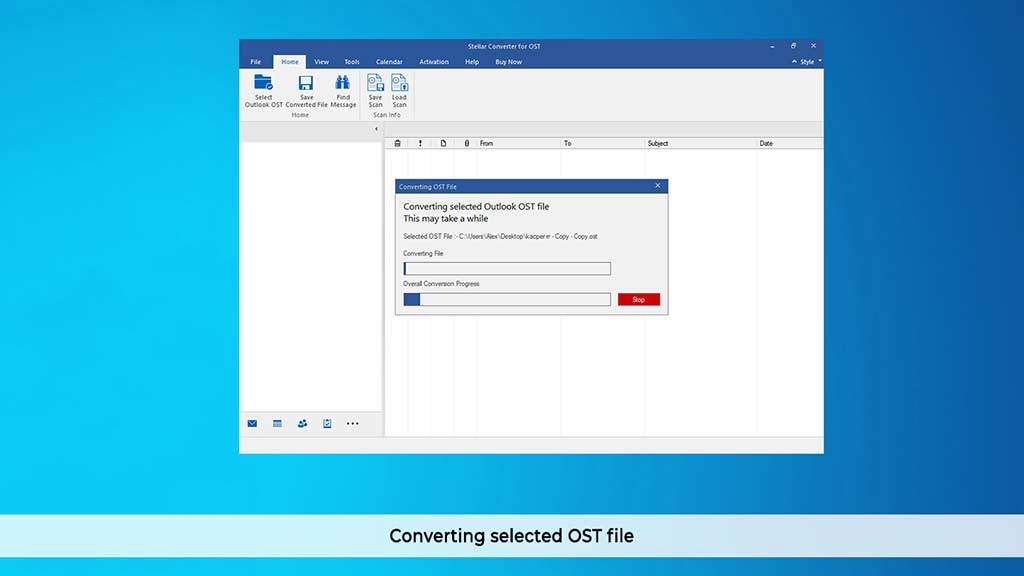Open the Activation tab
1024x576 pixels.
click(434, 61)
